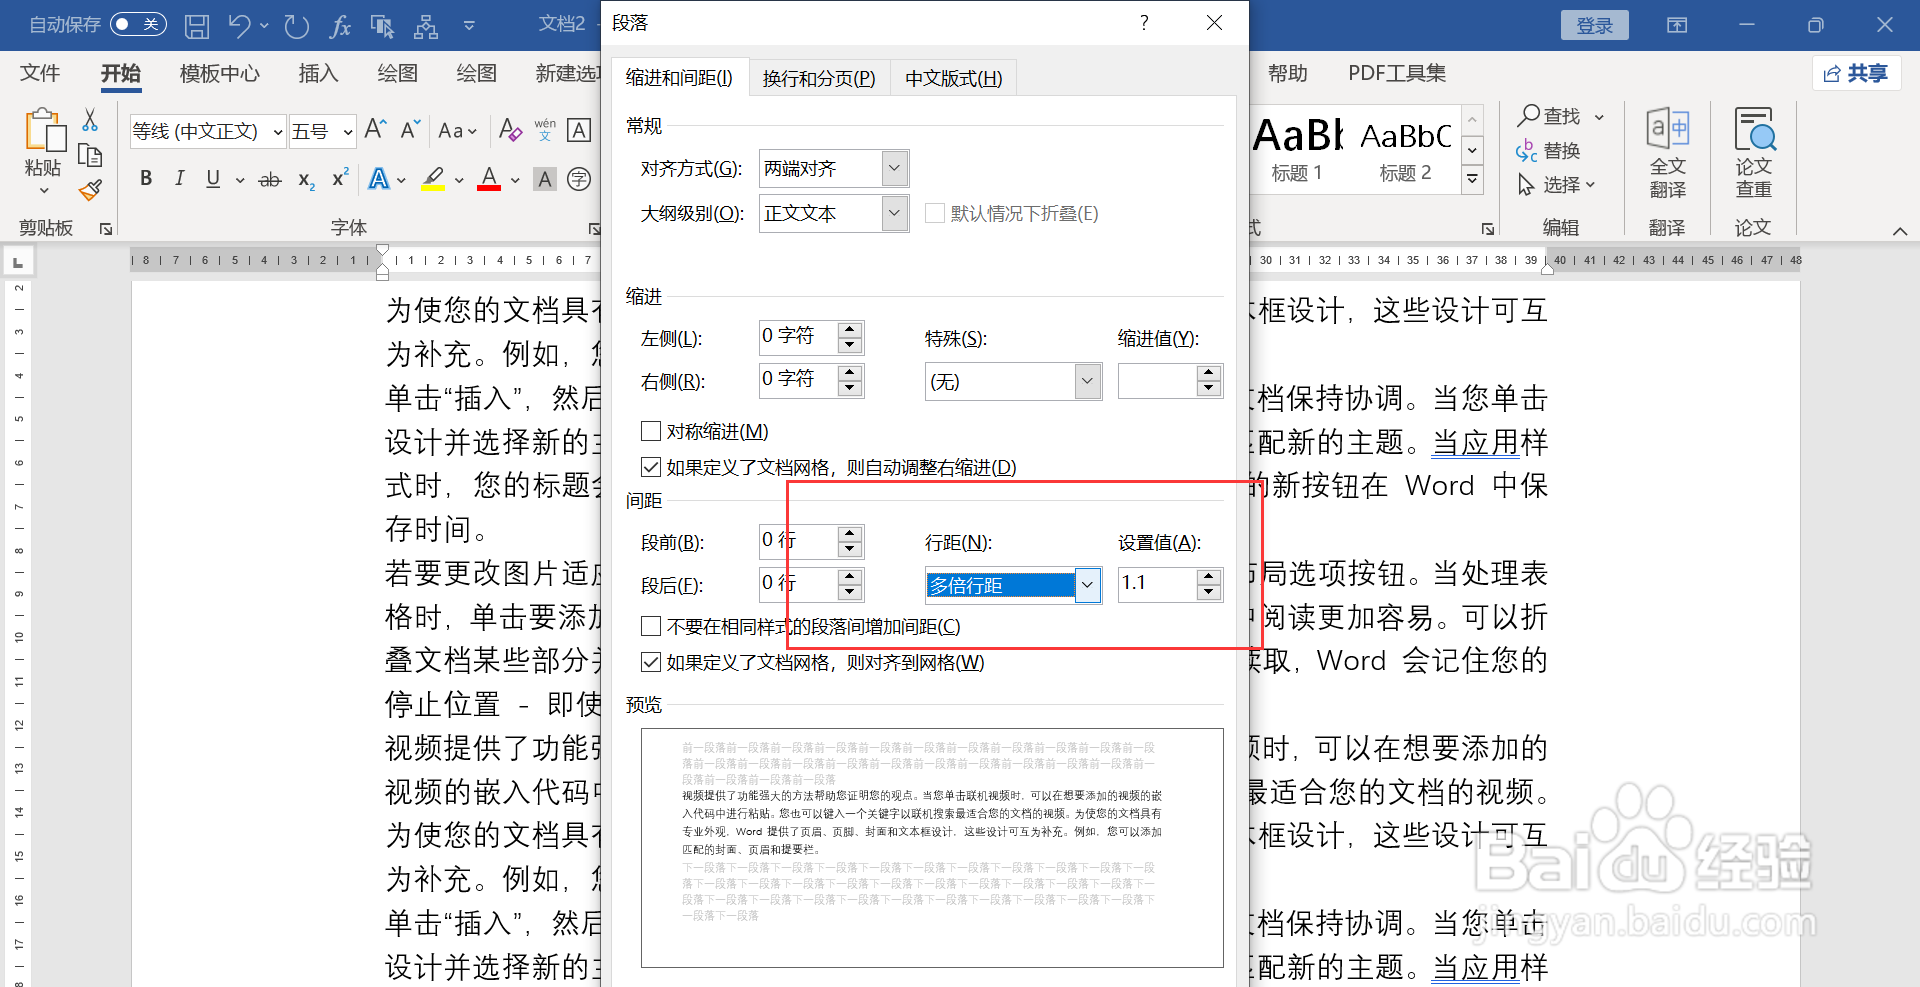The image size is (1920, 987).
Task: Click the 选择 select button
Action: point(1555,185)
